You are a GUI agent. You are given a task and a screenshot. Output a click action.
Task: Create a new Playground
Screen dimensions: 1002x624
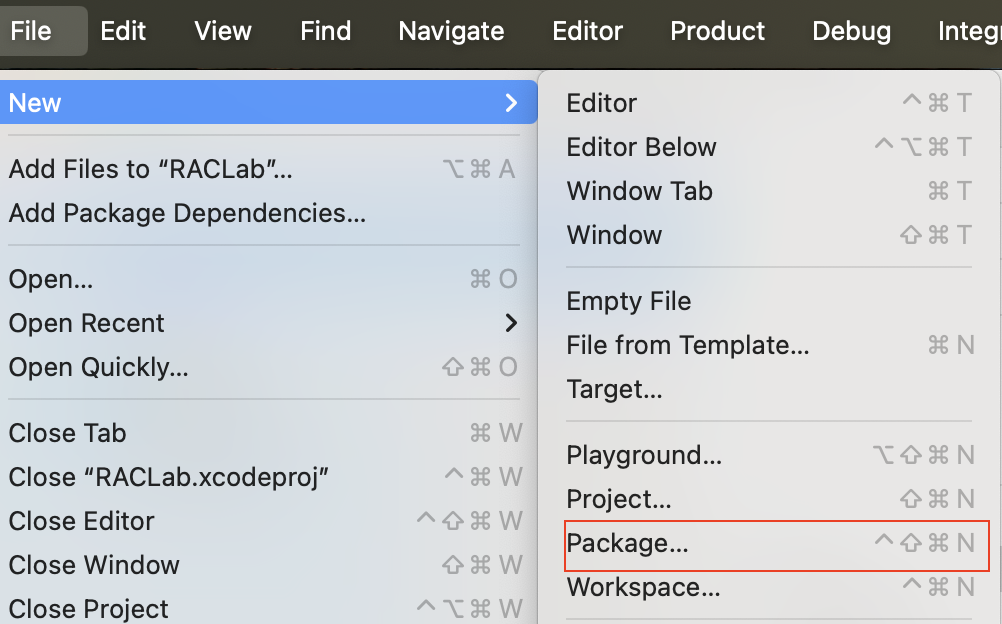tap(644, 455)
